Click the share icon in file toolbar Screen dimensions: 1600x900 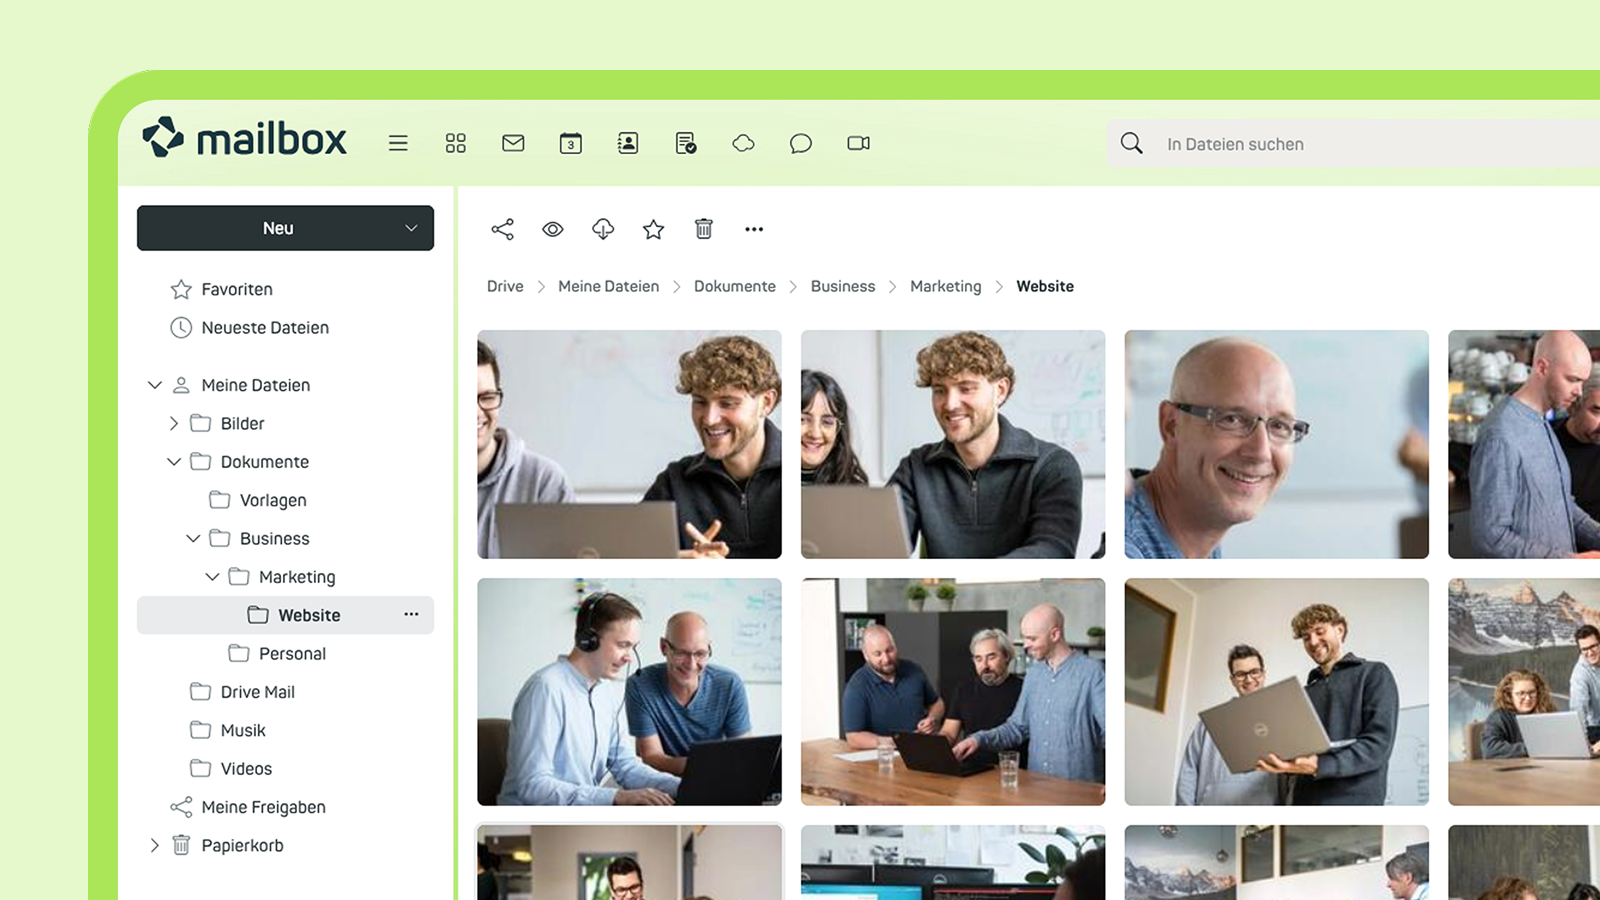pyautogui.click(x=503, y=229)
